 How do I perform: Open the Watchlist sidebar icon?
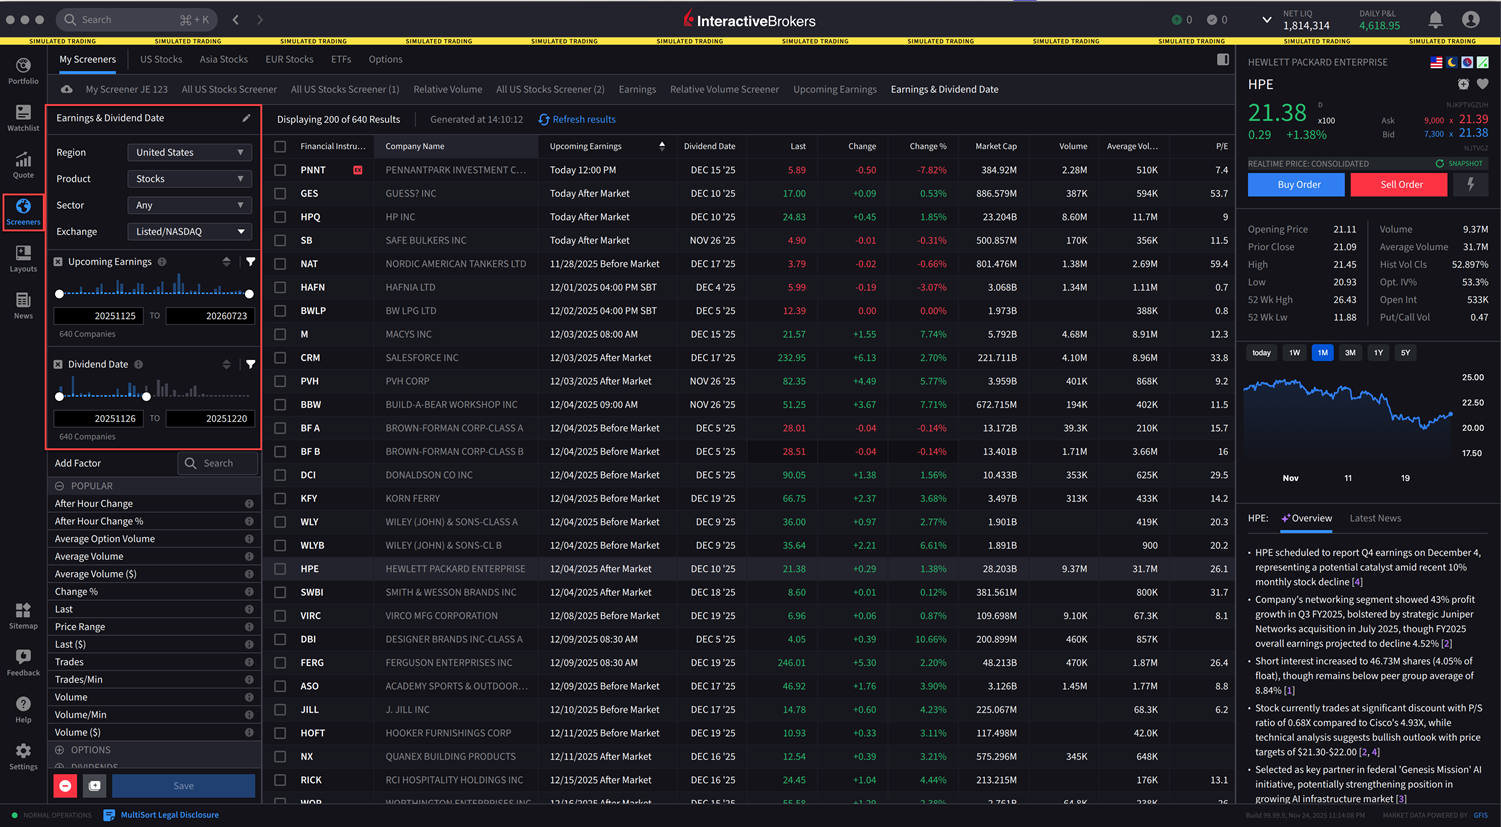[23, 117]
